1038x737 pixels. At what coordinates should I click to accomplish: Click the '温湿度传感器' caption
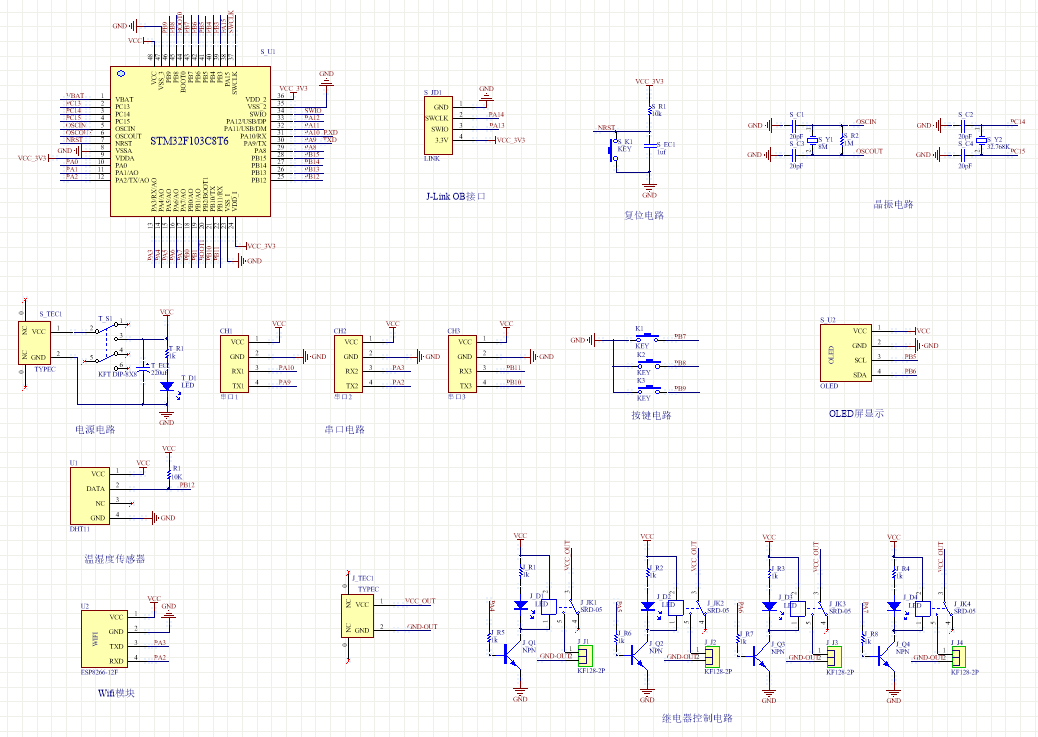pos(115,559)
